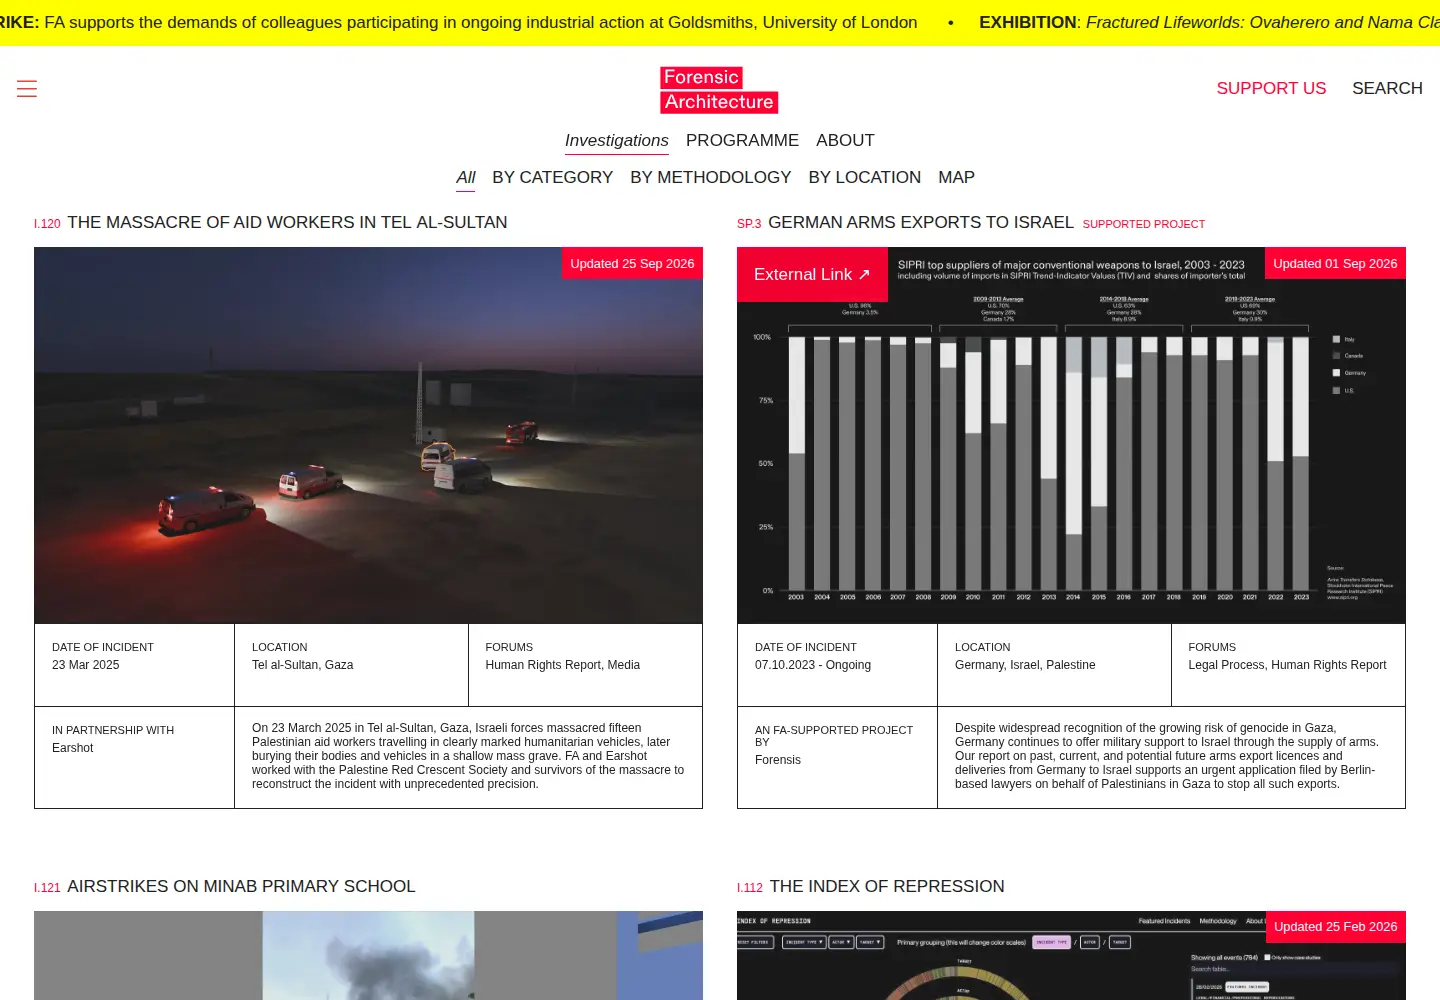Open SEARCH in the header
Viewport: 1440px width, 1000px height.
point(1387,88)
